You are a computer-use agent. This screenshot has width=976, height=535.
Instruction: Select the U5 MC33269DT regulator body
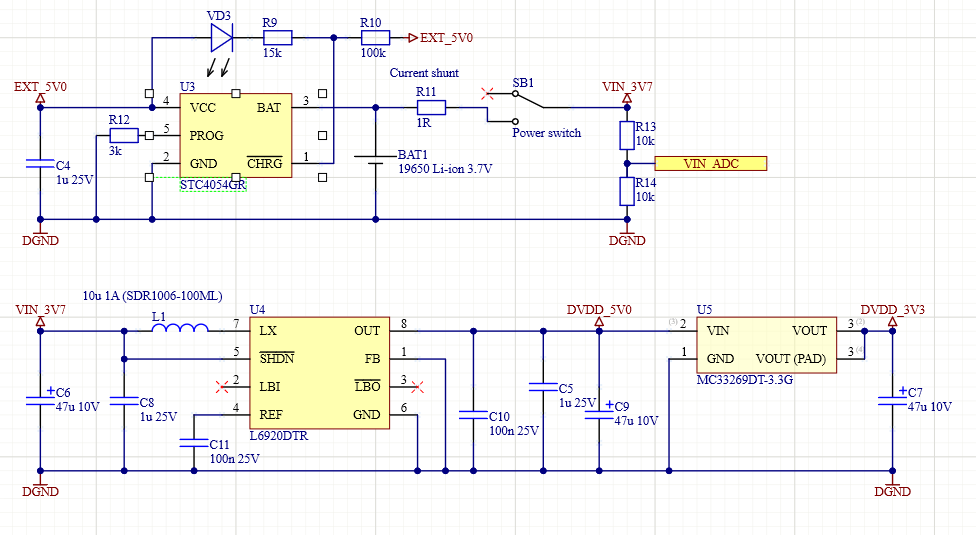[766, 345]
